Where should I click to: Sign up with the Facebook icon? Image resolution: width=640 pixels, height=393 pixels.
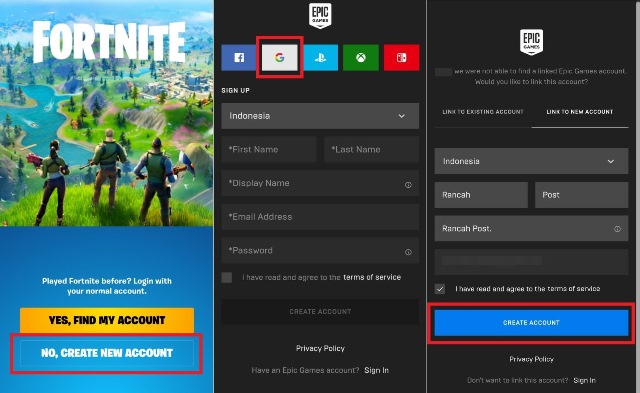(239, 58)
